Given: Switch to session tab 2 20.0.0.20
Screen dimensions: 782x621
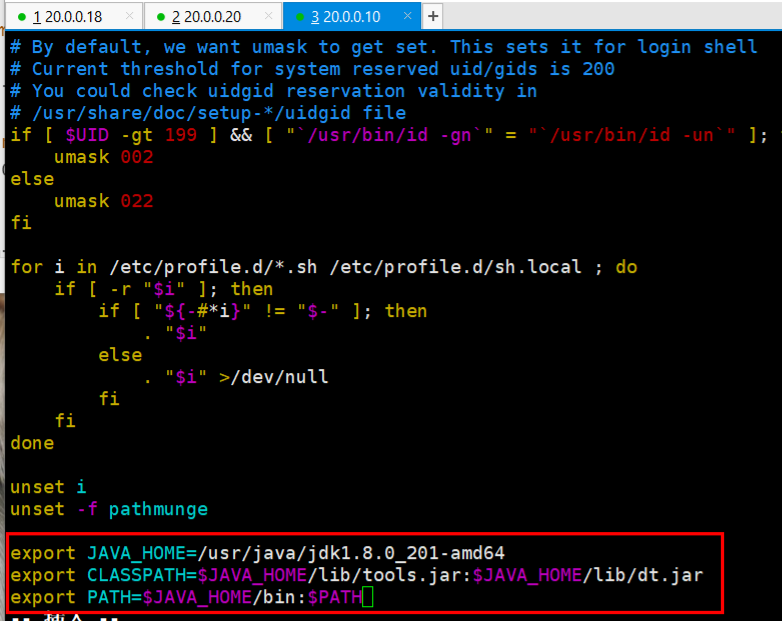Looking at the screenshot, I should (x=212, y=16).
